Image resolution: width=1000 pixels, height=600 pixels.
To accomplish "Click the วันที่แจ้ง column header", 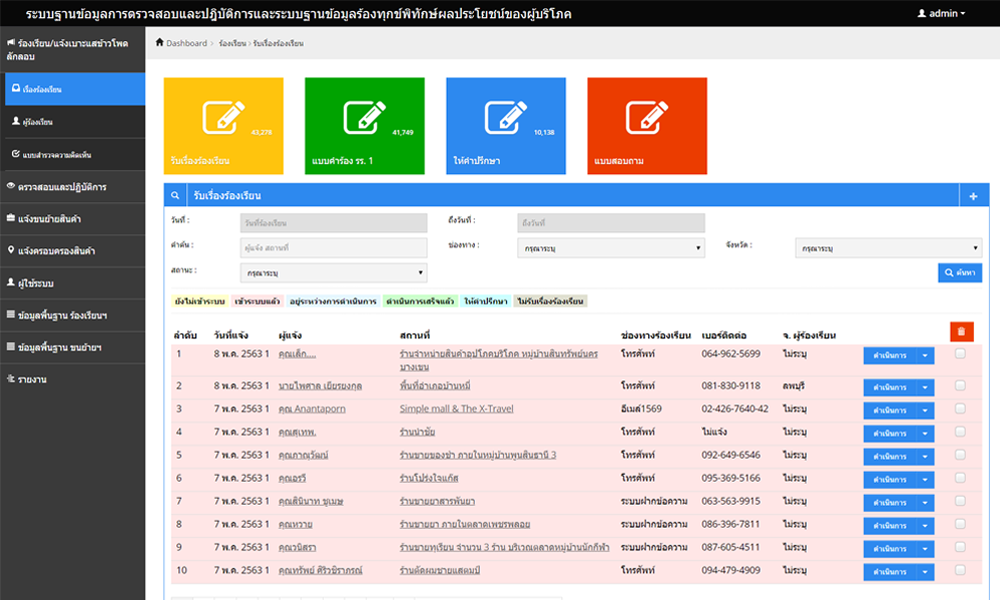I will [x=231, y=335].
